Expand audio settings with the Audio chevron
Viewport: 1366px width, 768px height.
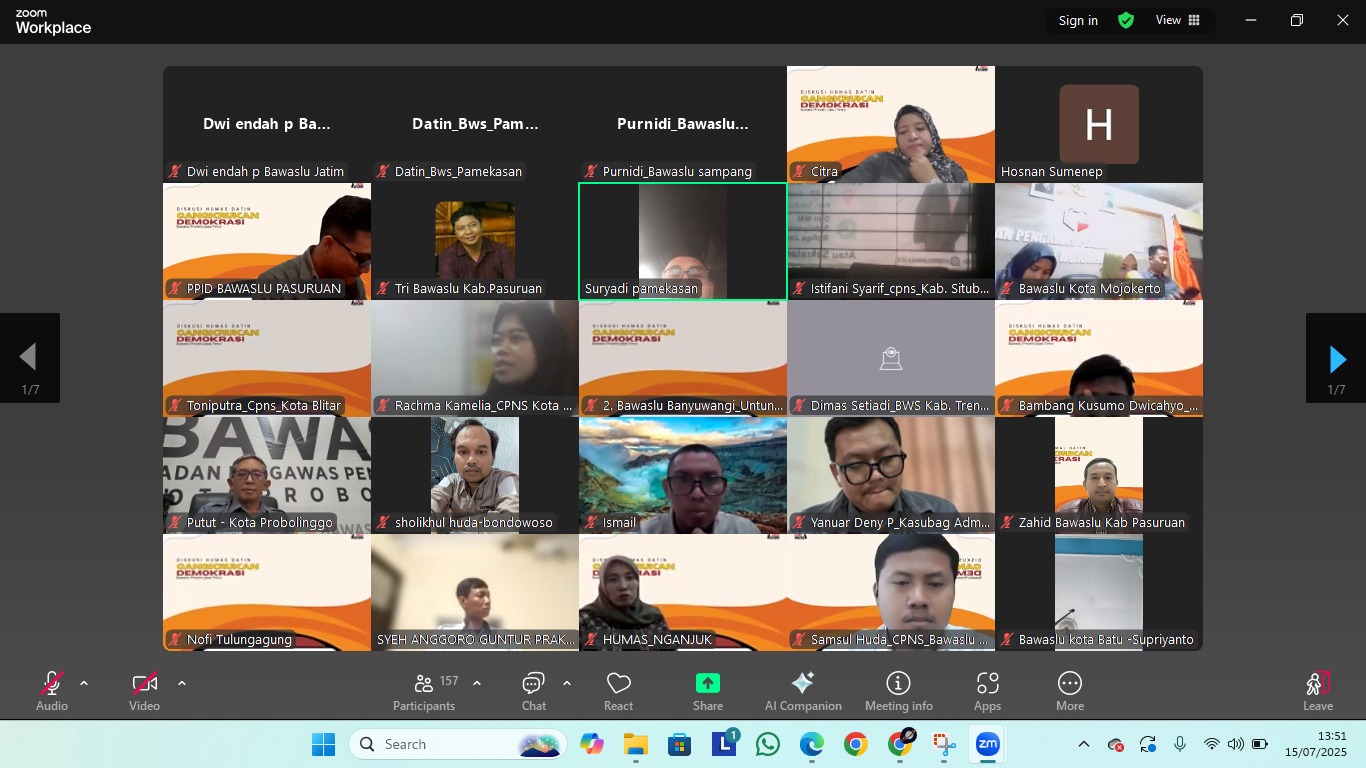coord(83,684)
